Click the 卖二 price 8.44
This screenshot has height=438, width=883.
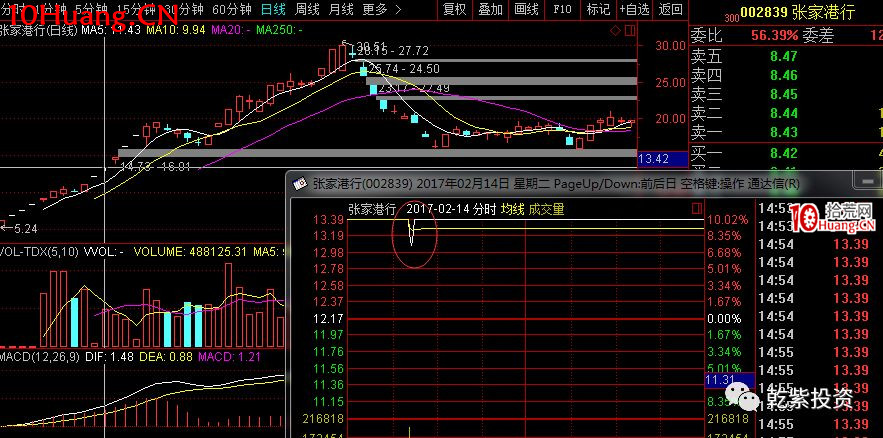point(783,114)
